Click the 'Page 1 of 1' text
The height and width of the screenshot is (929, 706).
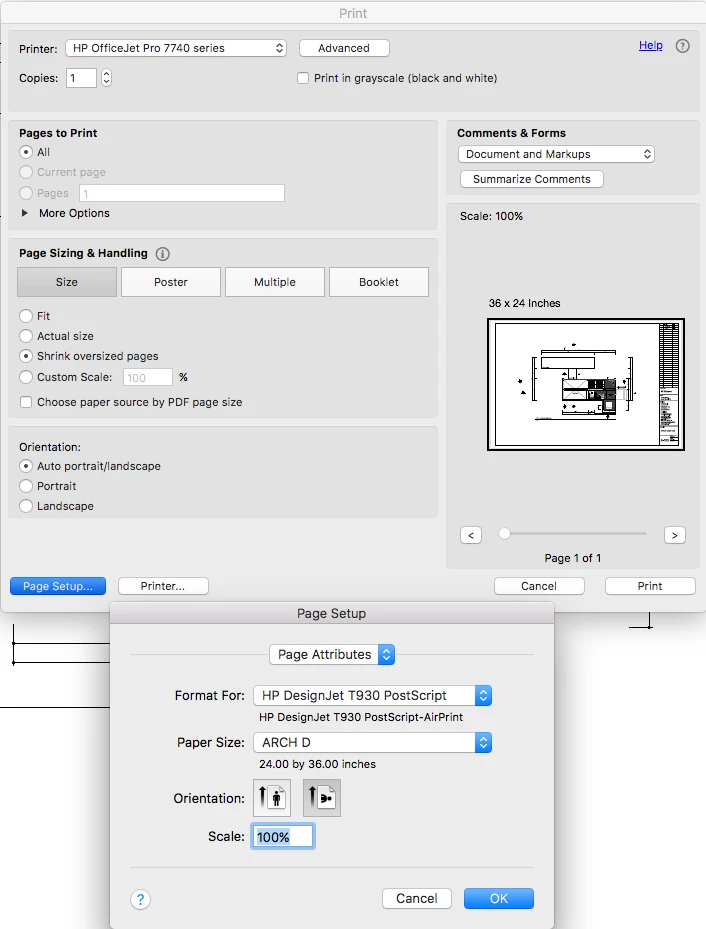coord(573,558)
